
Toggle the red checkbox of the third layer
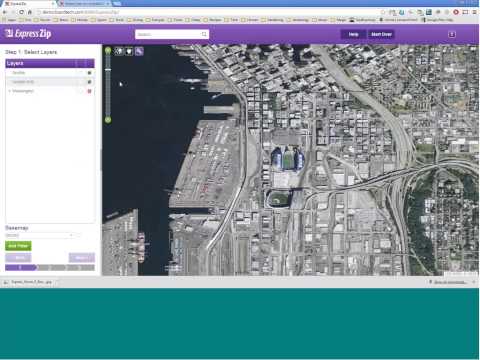(x=89, y=91)
